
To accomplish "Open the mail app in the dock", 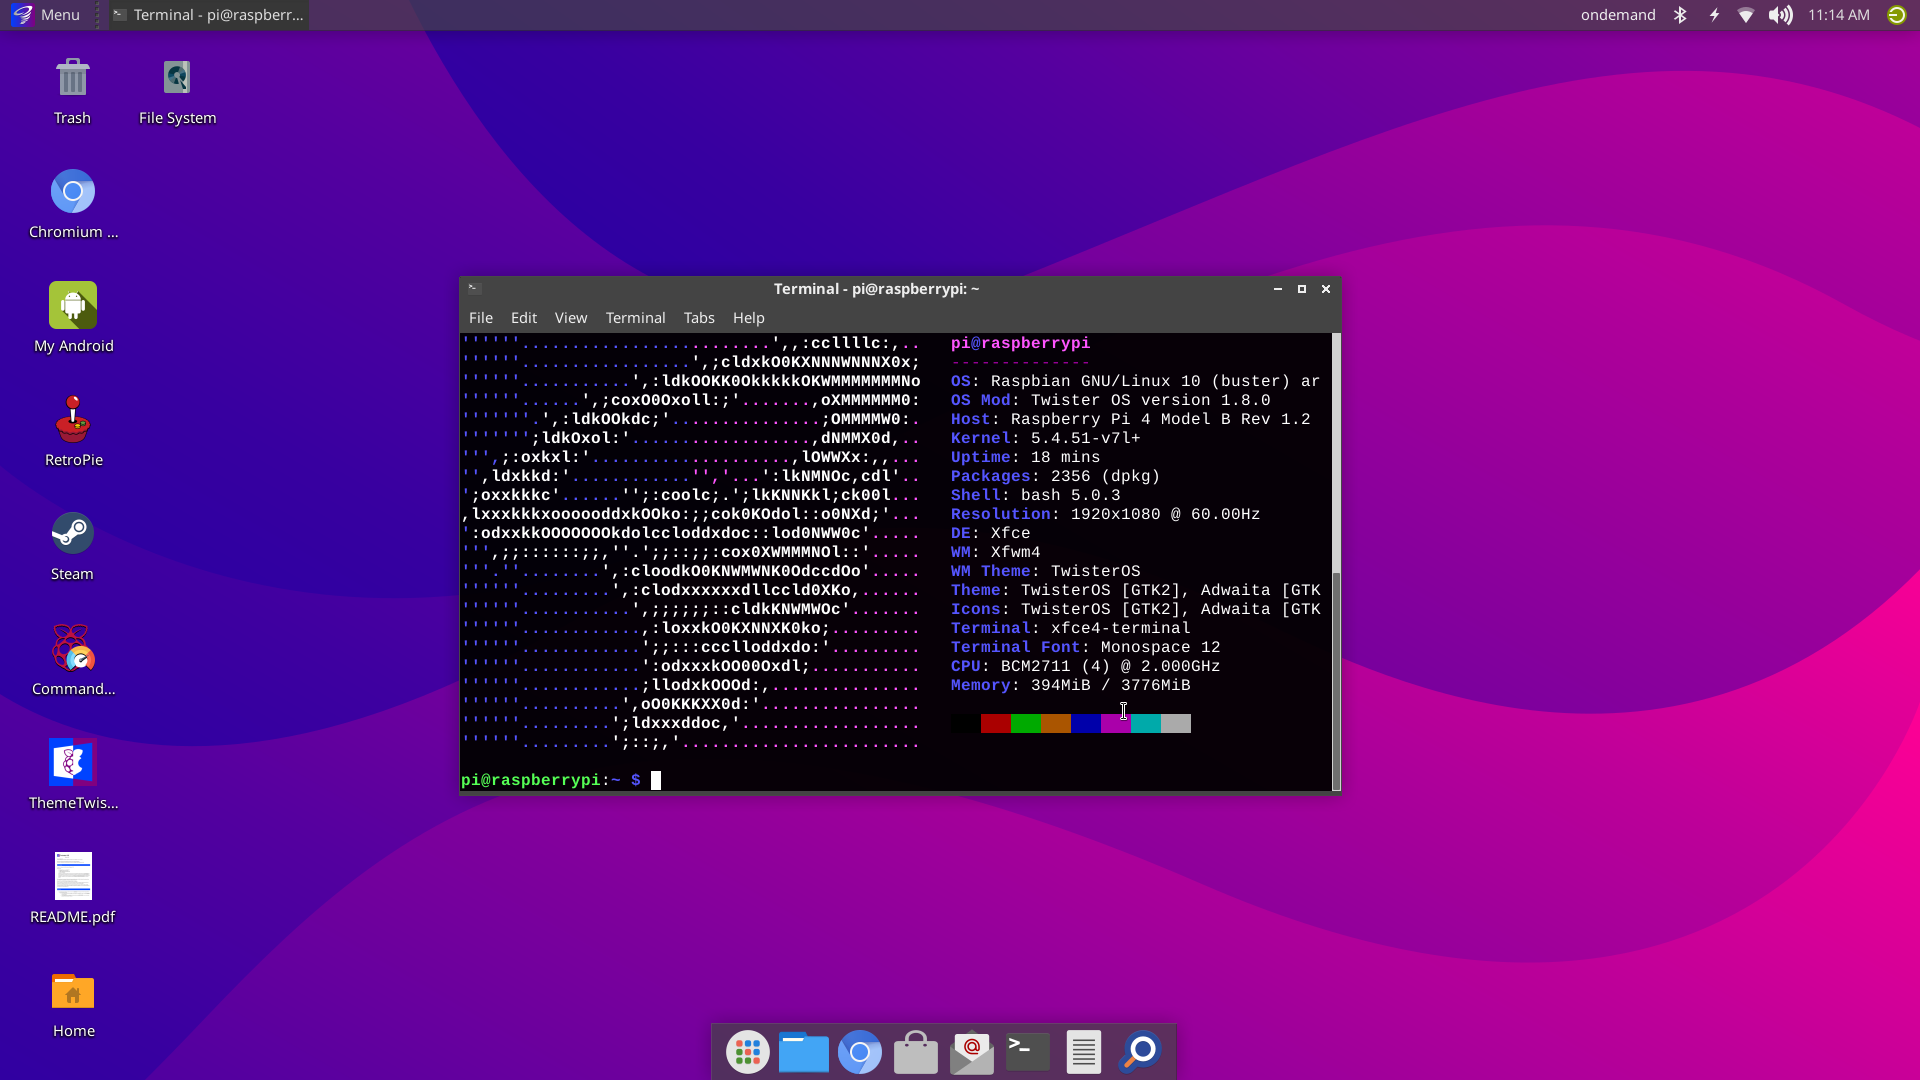I will [x=971, y=1051].
